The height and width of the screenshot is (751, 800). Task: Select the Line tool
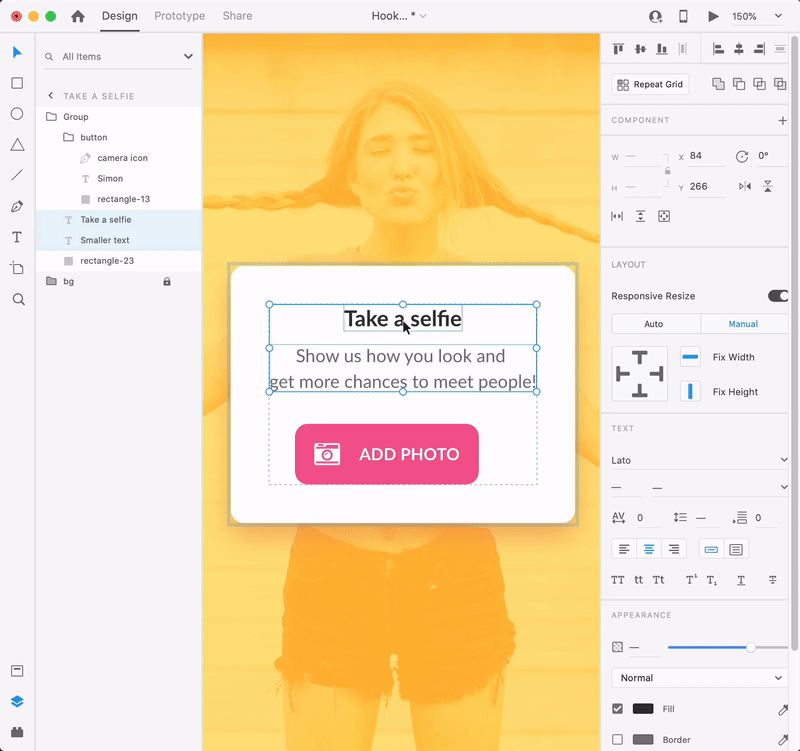coord(17,176)
